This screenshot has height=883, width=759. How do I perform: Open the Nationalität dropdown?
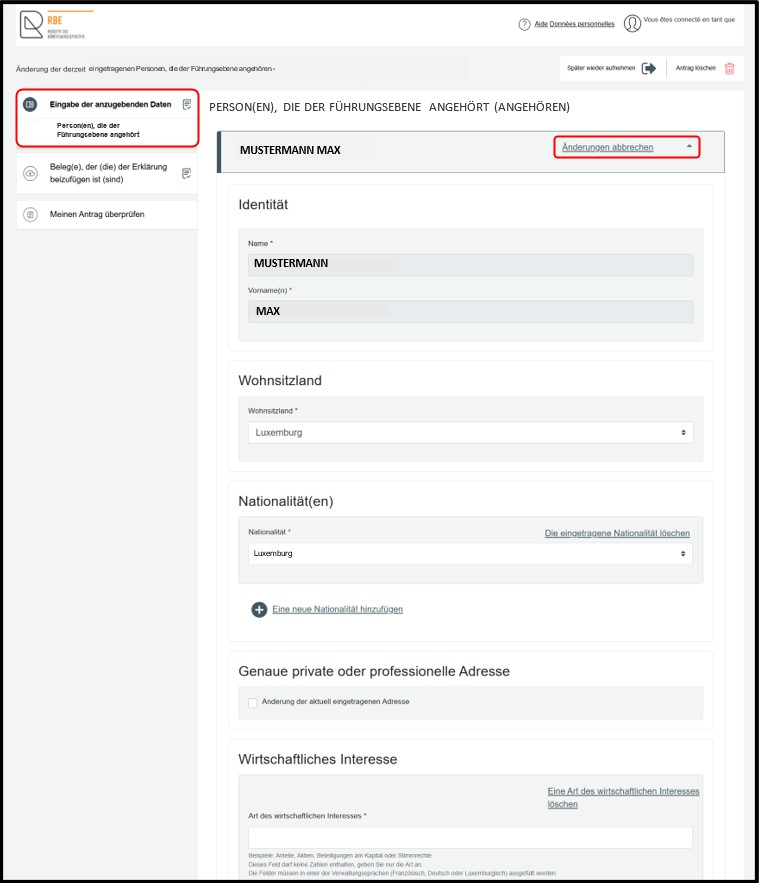470,554
